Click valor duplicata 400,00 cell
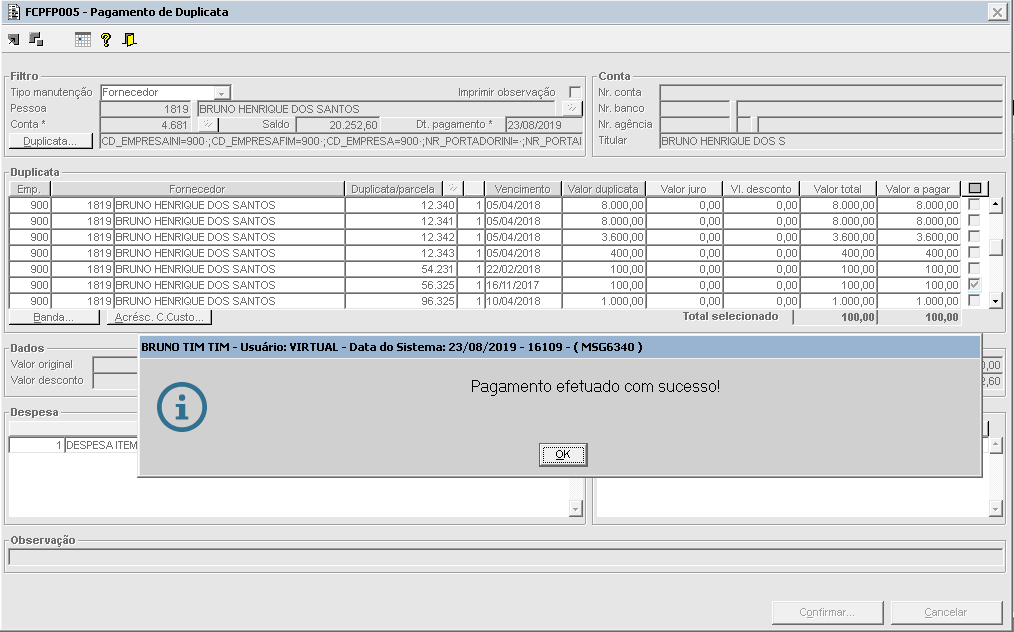Viewport: 1014px width, 632px height. coord(603,253)
